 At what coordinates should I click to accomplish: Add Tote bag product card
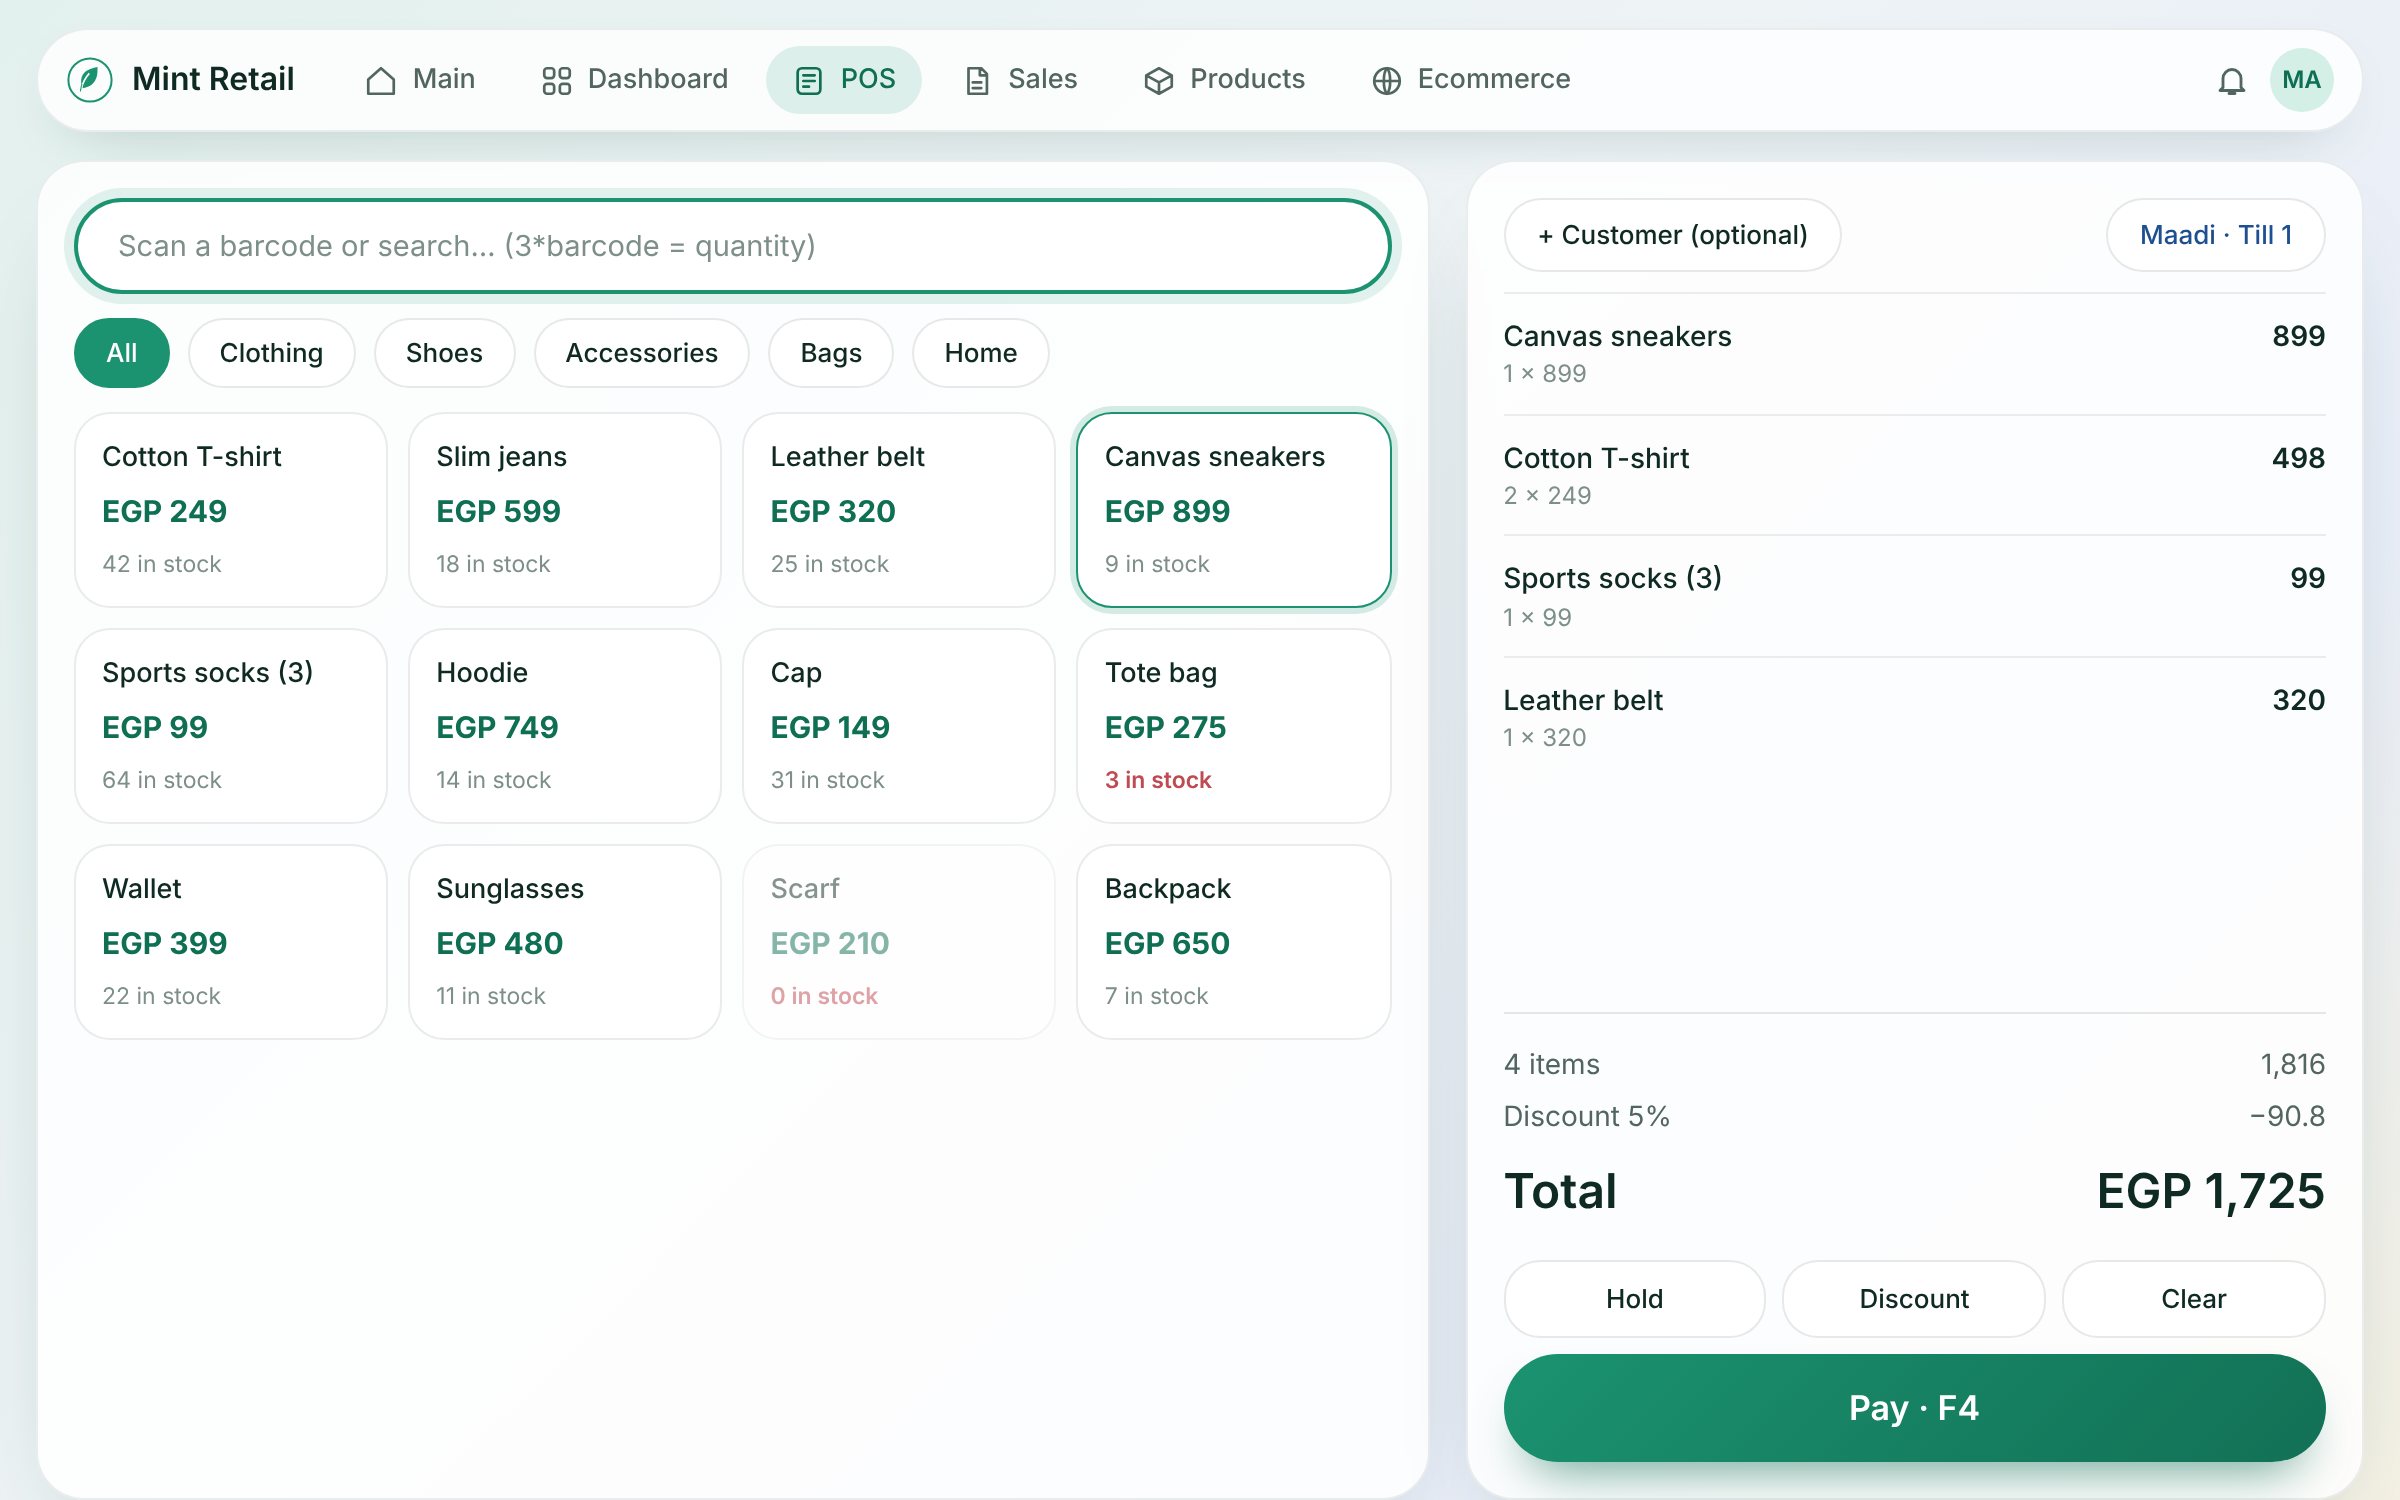pos(1234,726)
